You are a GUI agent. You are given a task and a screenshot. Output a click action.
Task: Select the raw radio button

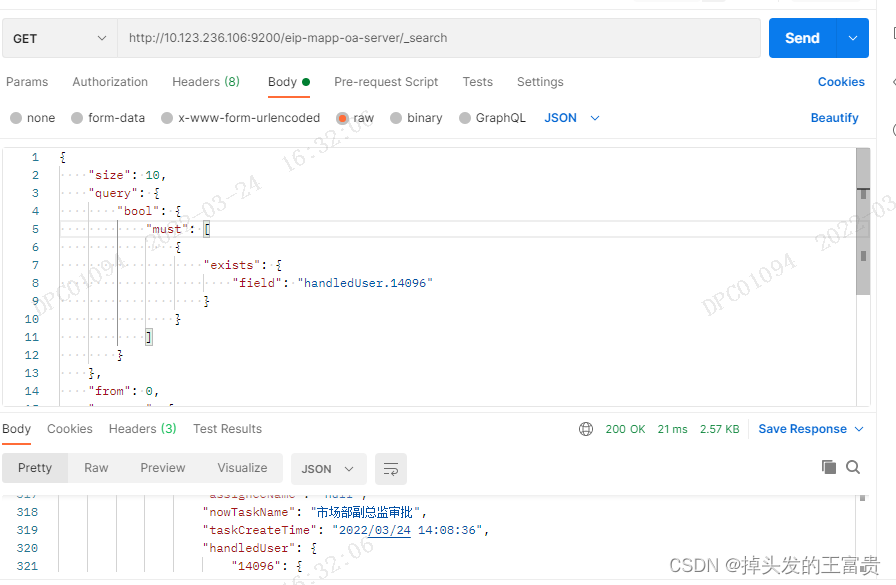click(x=342, y=118)
